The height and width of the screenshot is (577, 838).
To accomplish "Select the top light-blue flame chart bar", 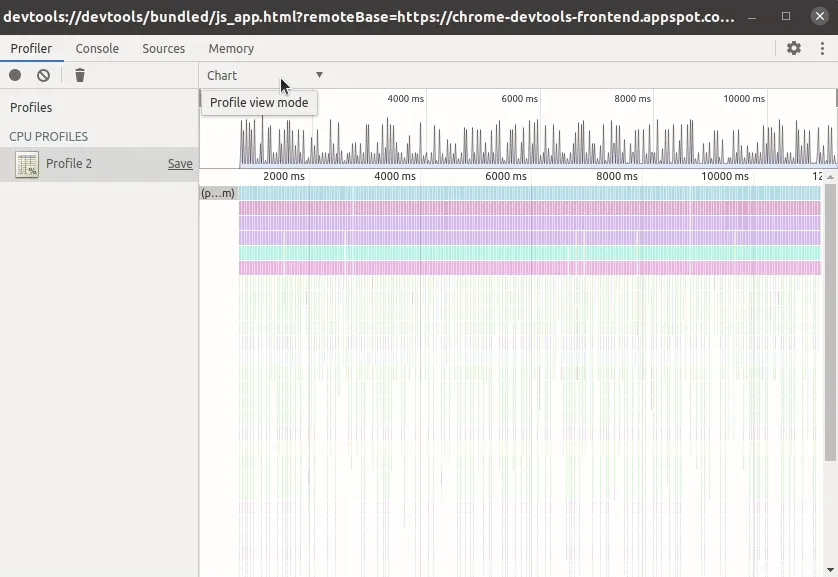I will click(528, 193).
